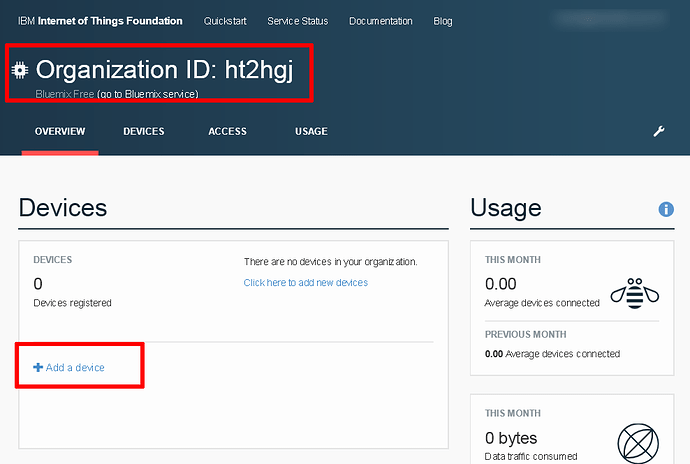Click IBM Internet of Things Foundation logo
The image size is (690, 464).
(x=100, y=21)
